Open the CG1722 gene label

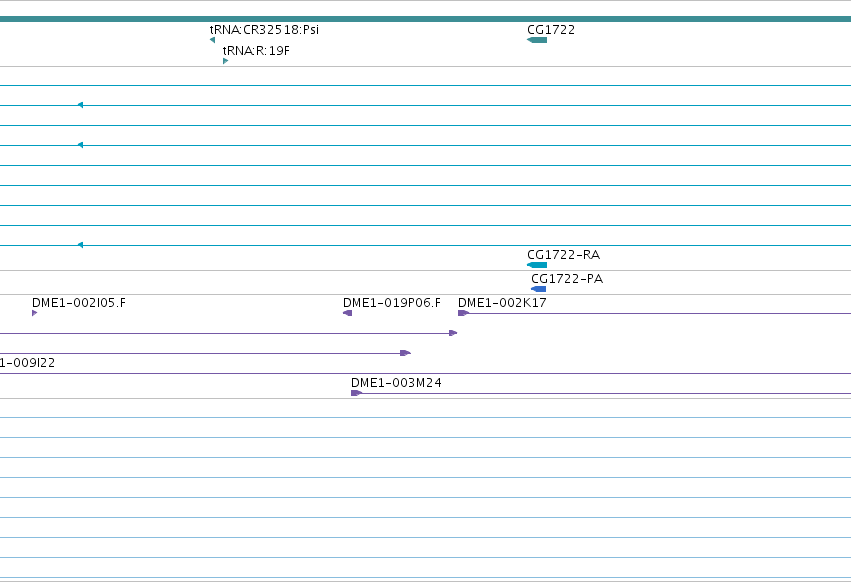(x=551, y=30)
